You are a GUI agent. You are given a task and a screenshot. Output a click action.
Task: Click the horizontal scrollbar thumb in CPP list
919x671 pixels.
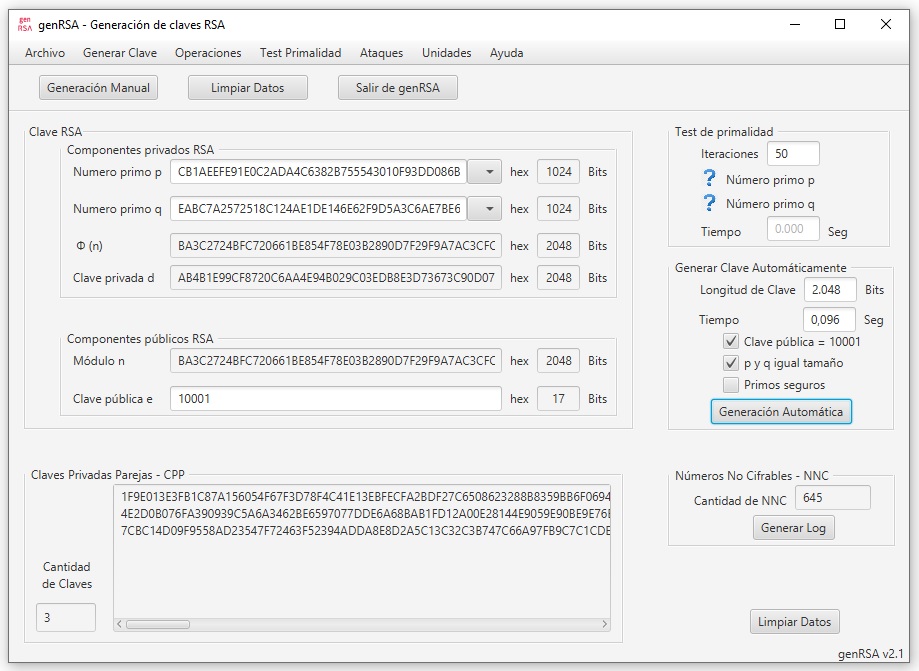click(x=158, y=625)
